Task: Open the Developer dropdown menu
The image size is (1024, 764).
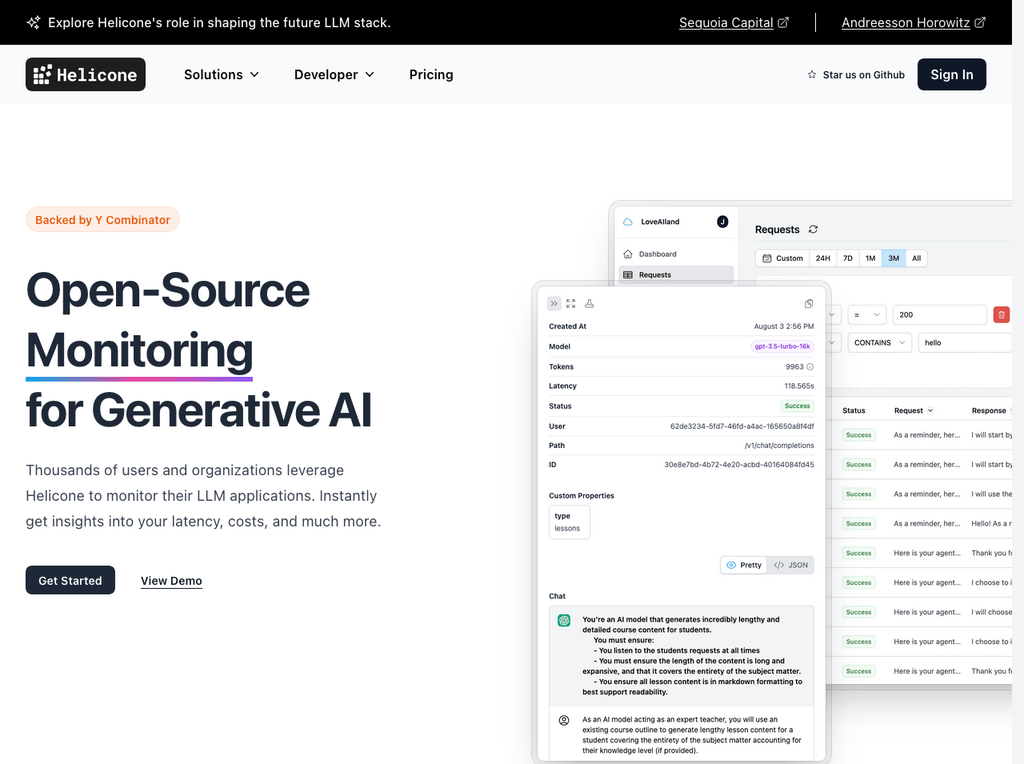Action: click(x=334, y=75)
